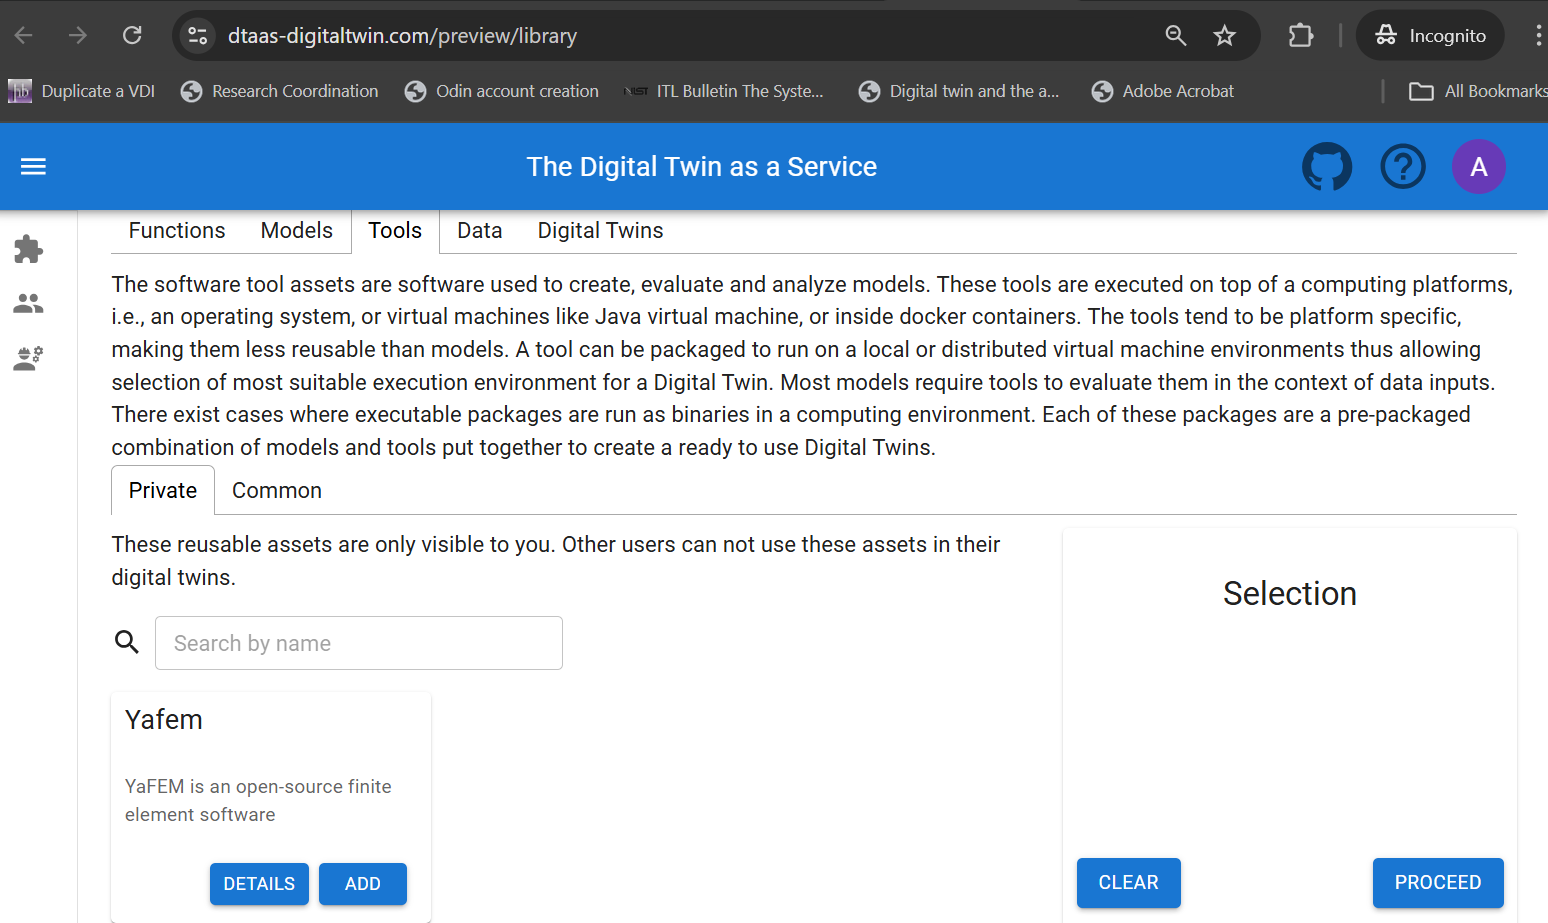
Task: Open the browser extensions puzzle icon
Action: (x=1301, y=35)
